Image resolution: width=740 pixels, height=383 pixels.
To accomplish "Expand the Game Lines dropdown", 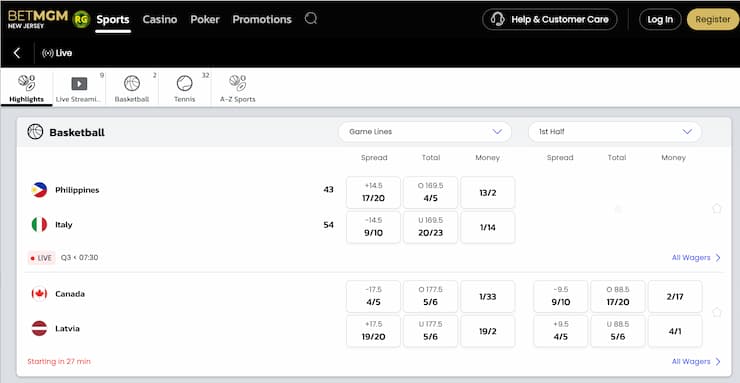I will tap(425, 132).
